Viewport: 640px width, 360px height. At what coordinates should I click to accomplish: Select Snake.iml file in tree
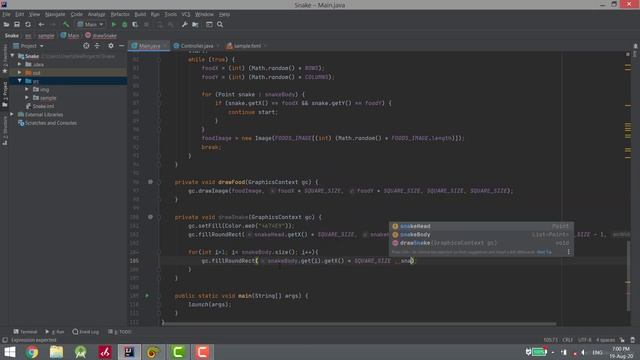pyautogui.click(x=40, y=106)
